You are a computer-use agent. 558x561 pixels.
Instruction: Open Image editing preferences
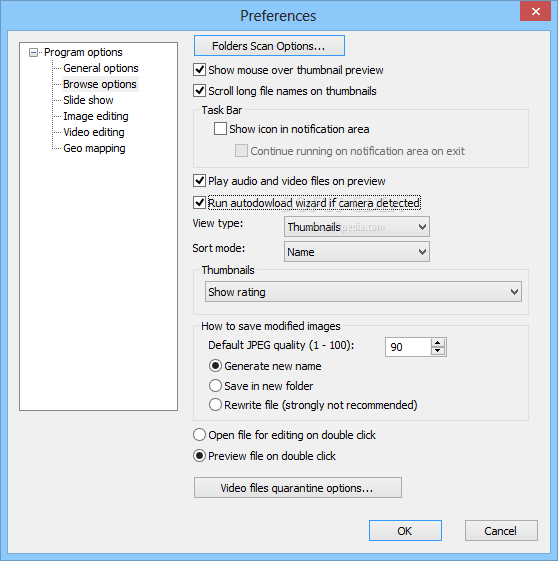point(96,116)
